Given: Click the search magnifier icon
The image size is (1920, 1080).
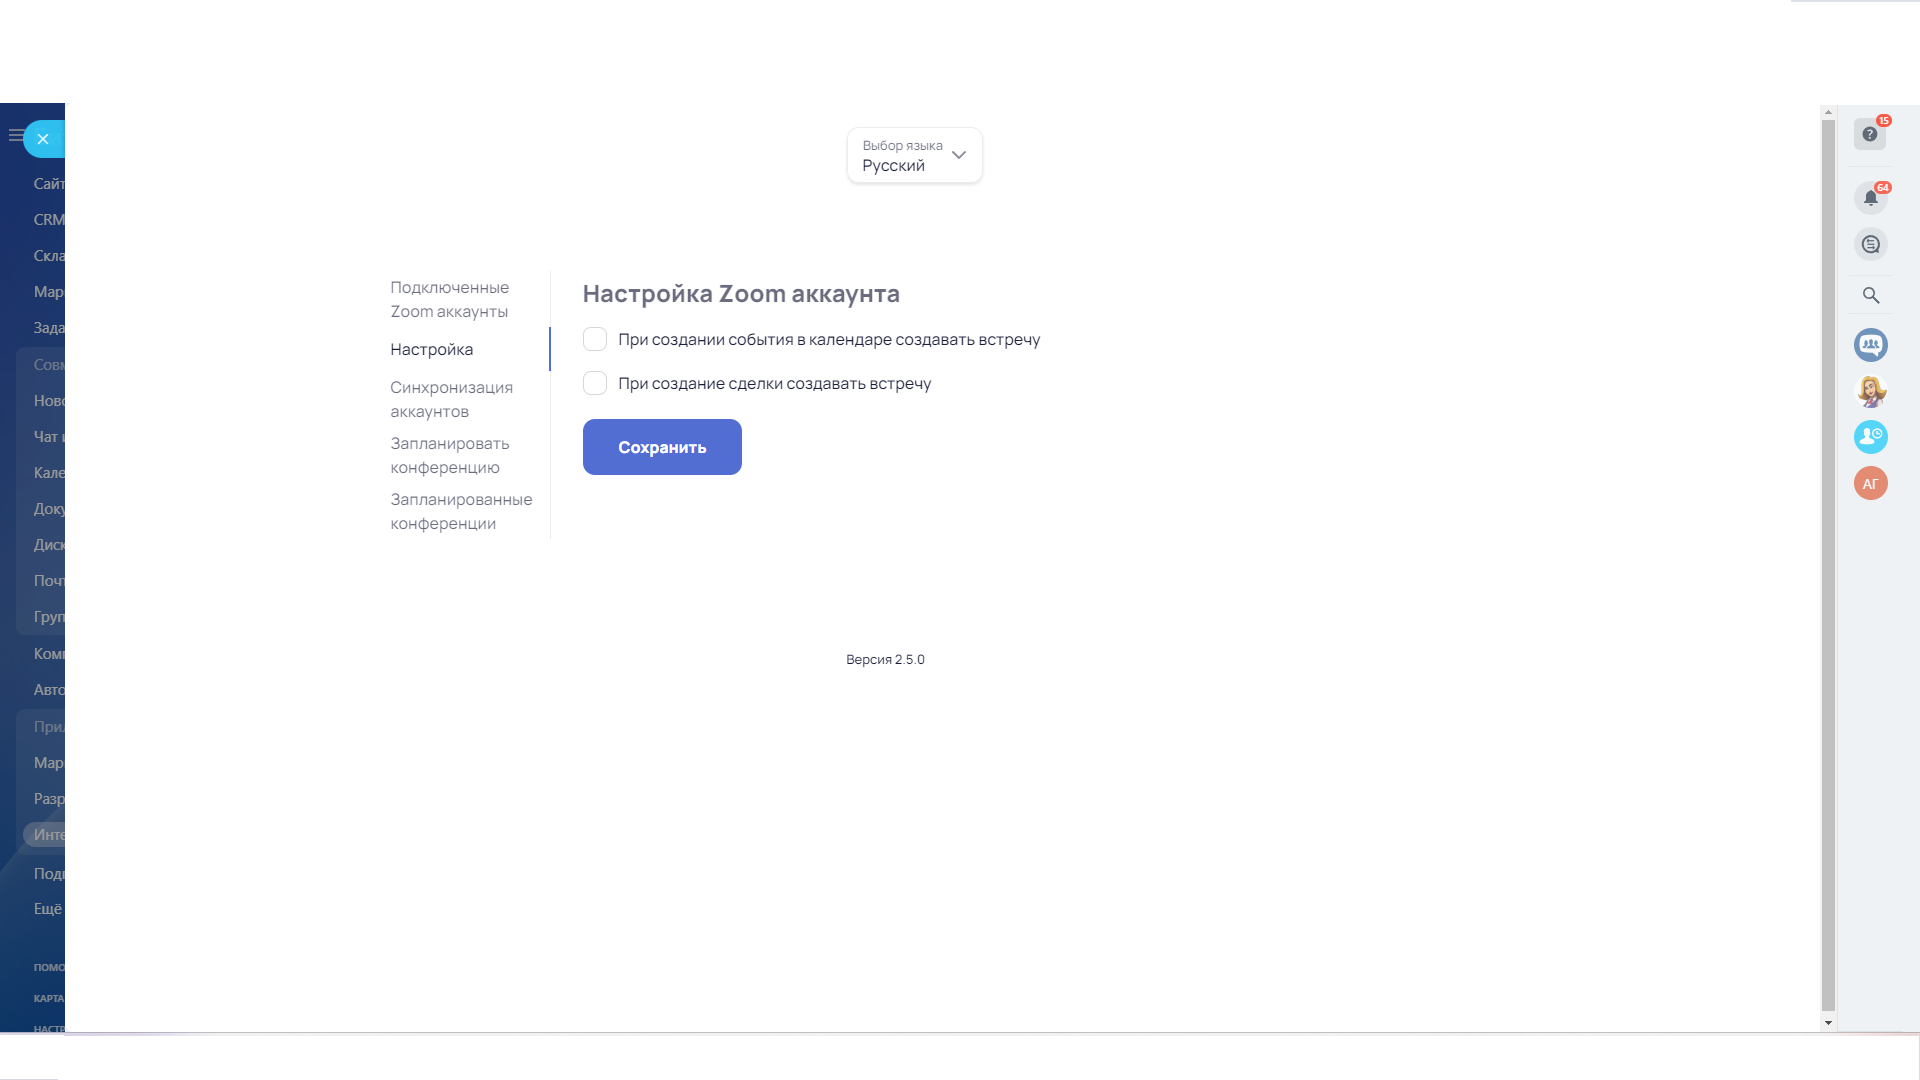Looking at the screenshot, I should click(x=1870, y=296).
